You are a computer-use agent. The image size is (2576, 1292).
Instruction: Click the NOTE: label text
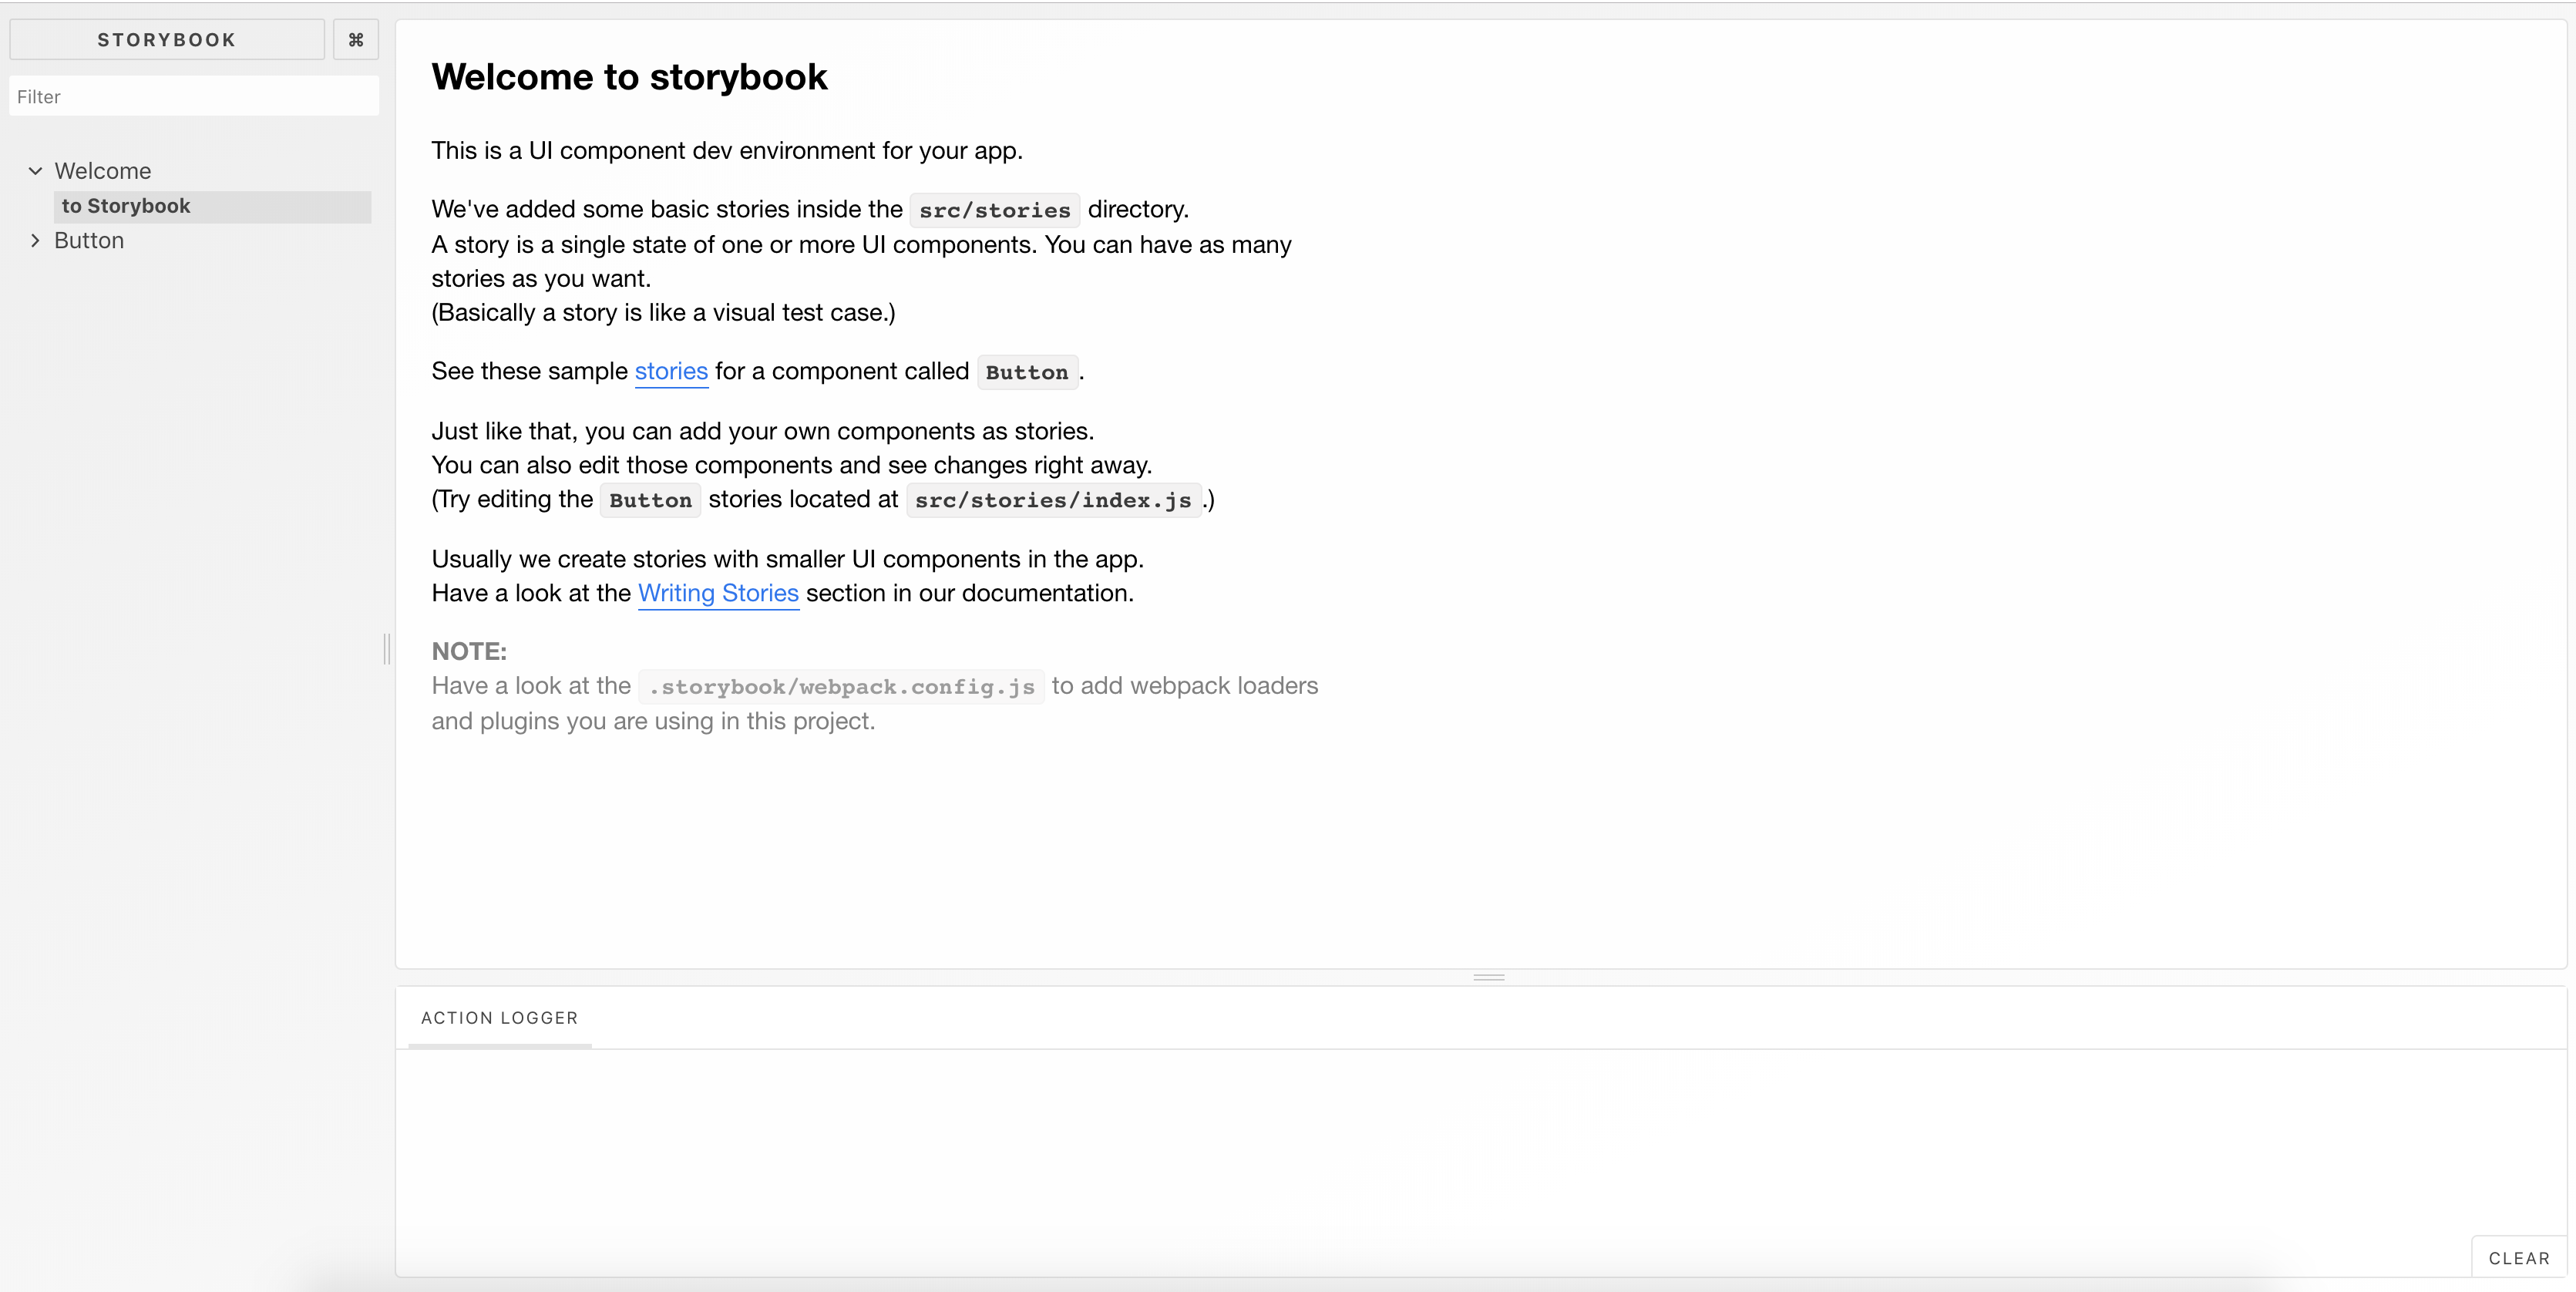click(469, 651)
